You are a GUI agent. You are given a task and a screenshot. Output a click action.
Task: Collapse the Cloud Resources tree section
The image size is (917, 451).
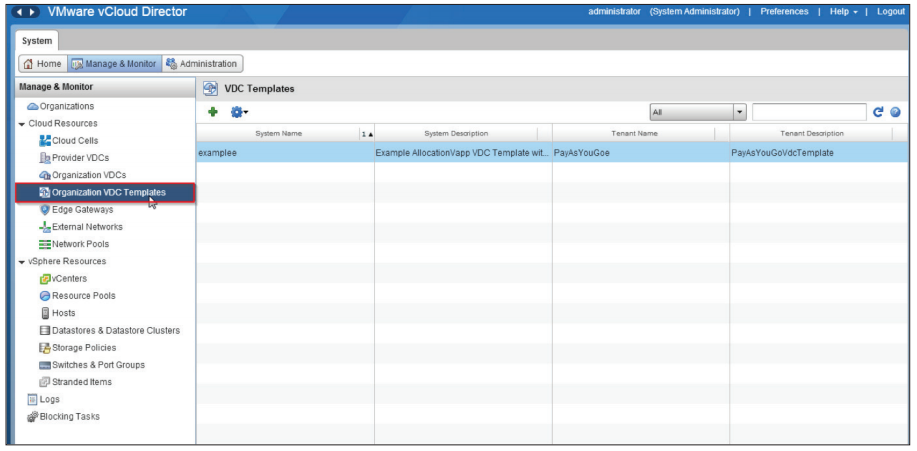(x=22, y=124)
